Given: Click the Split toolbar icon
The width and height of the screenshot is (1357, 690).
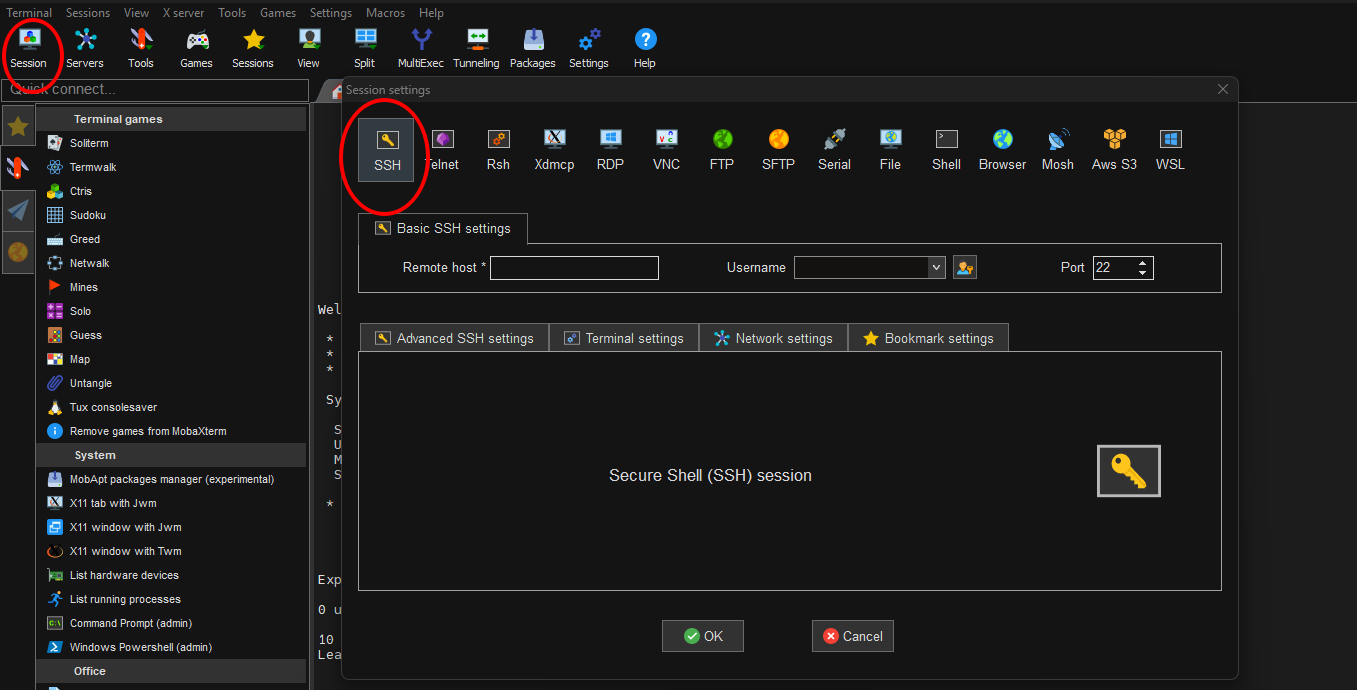Looking at the screenshot, I should coord(365,48).
